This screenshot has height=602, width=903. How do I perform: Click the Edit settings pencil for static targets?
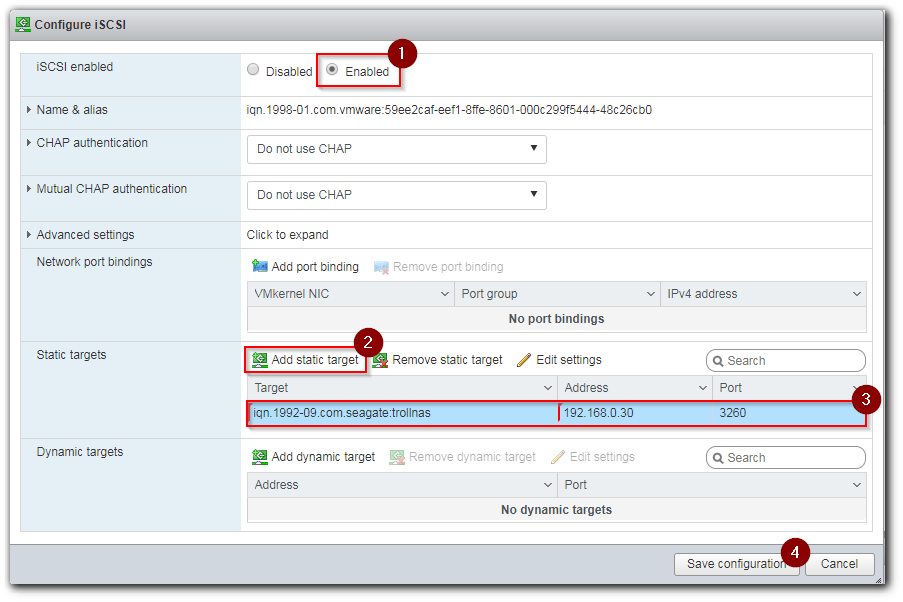[524, 360]
